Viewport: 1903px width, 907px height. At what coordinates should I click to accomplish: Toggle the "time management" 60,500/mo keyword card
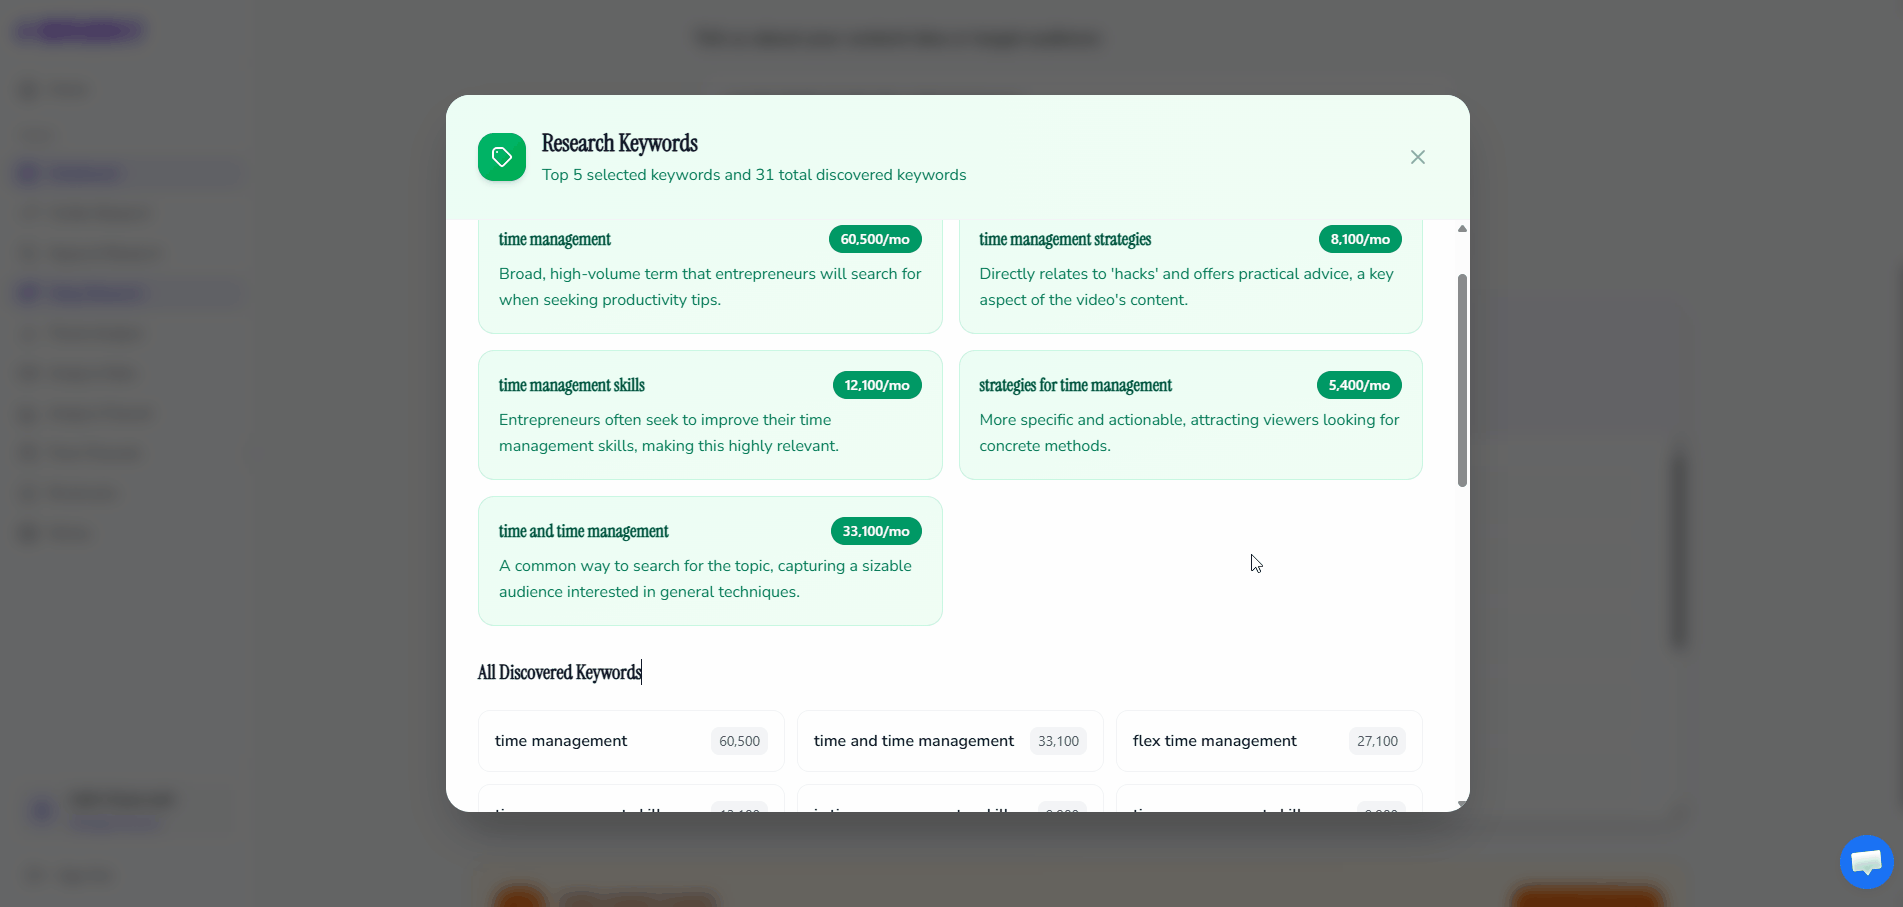[710, 270]
